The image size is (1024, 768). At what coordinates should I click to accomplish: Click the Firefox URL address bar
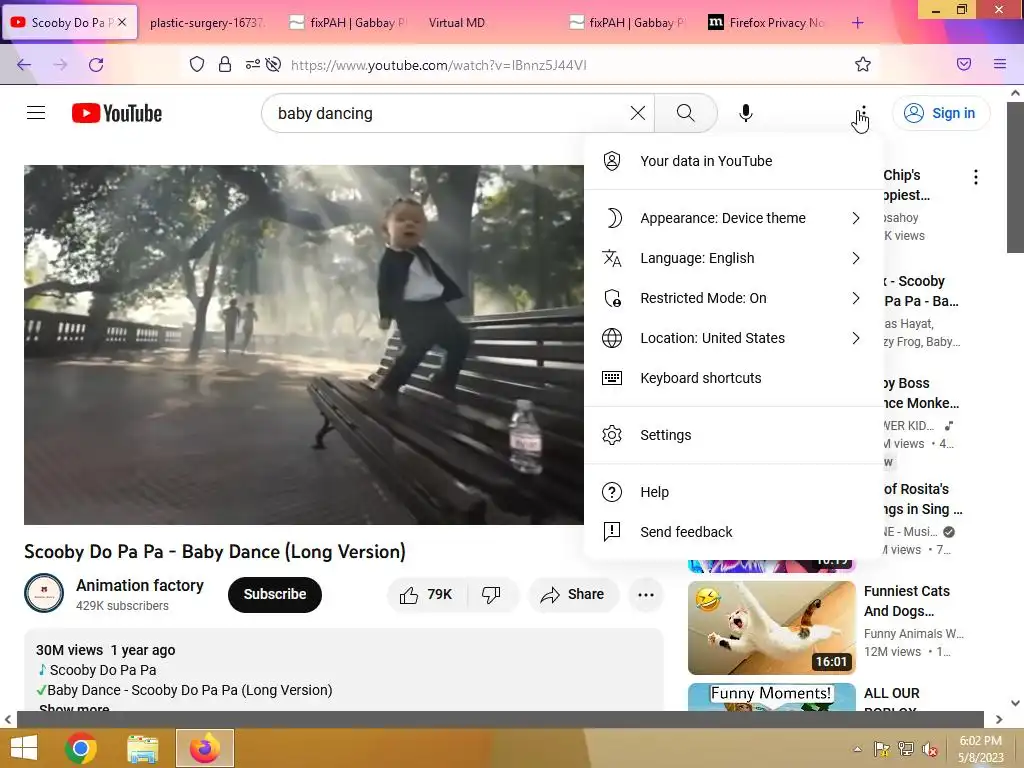(x=562, y=65)
